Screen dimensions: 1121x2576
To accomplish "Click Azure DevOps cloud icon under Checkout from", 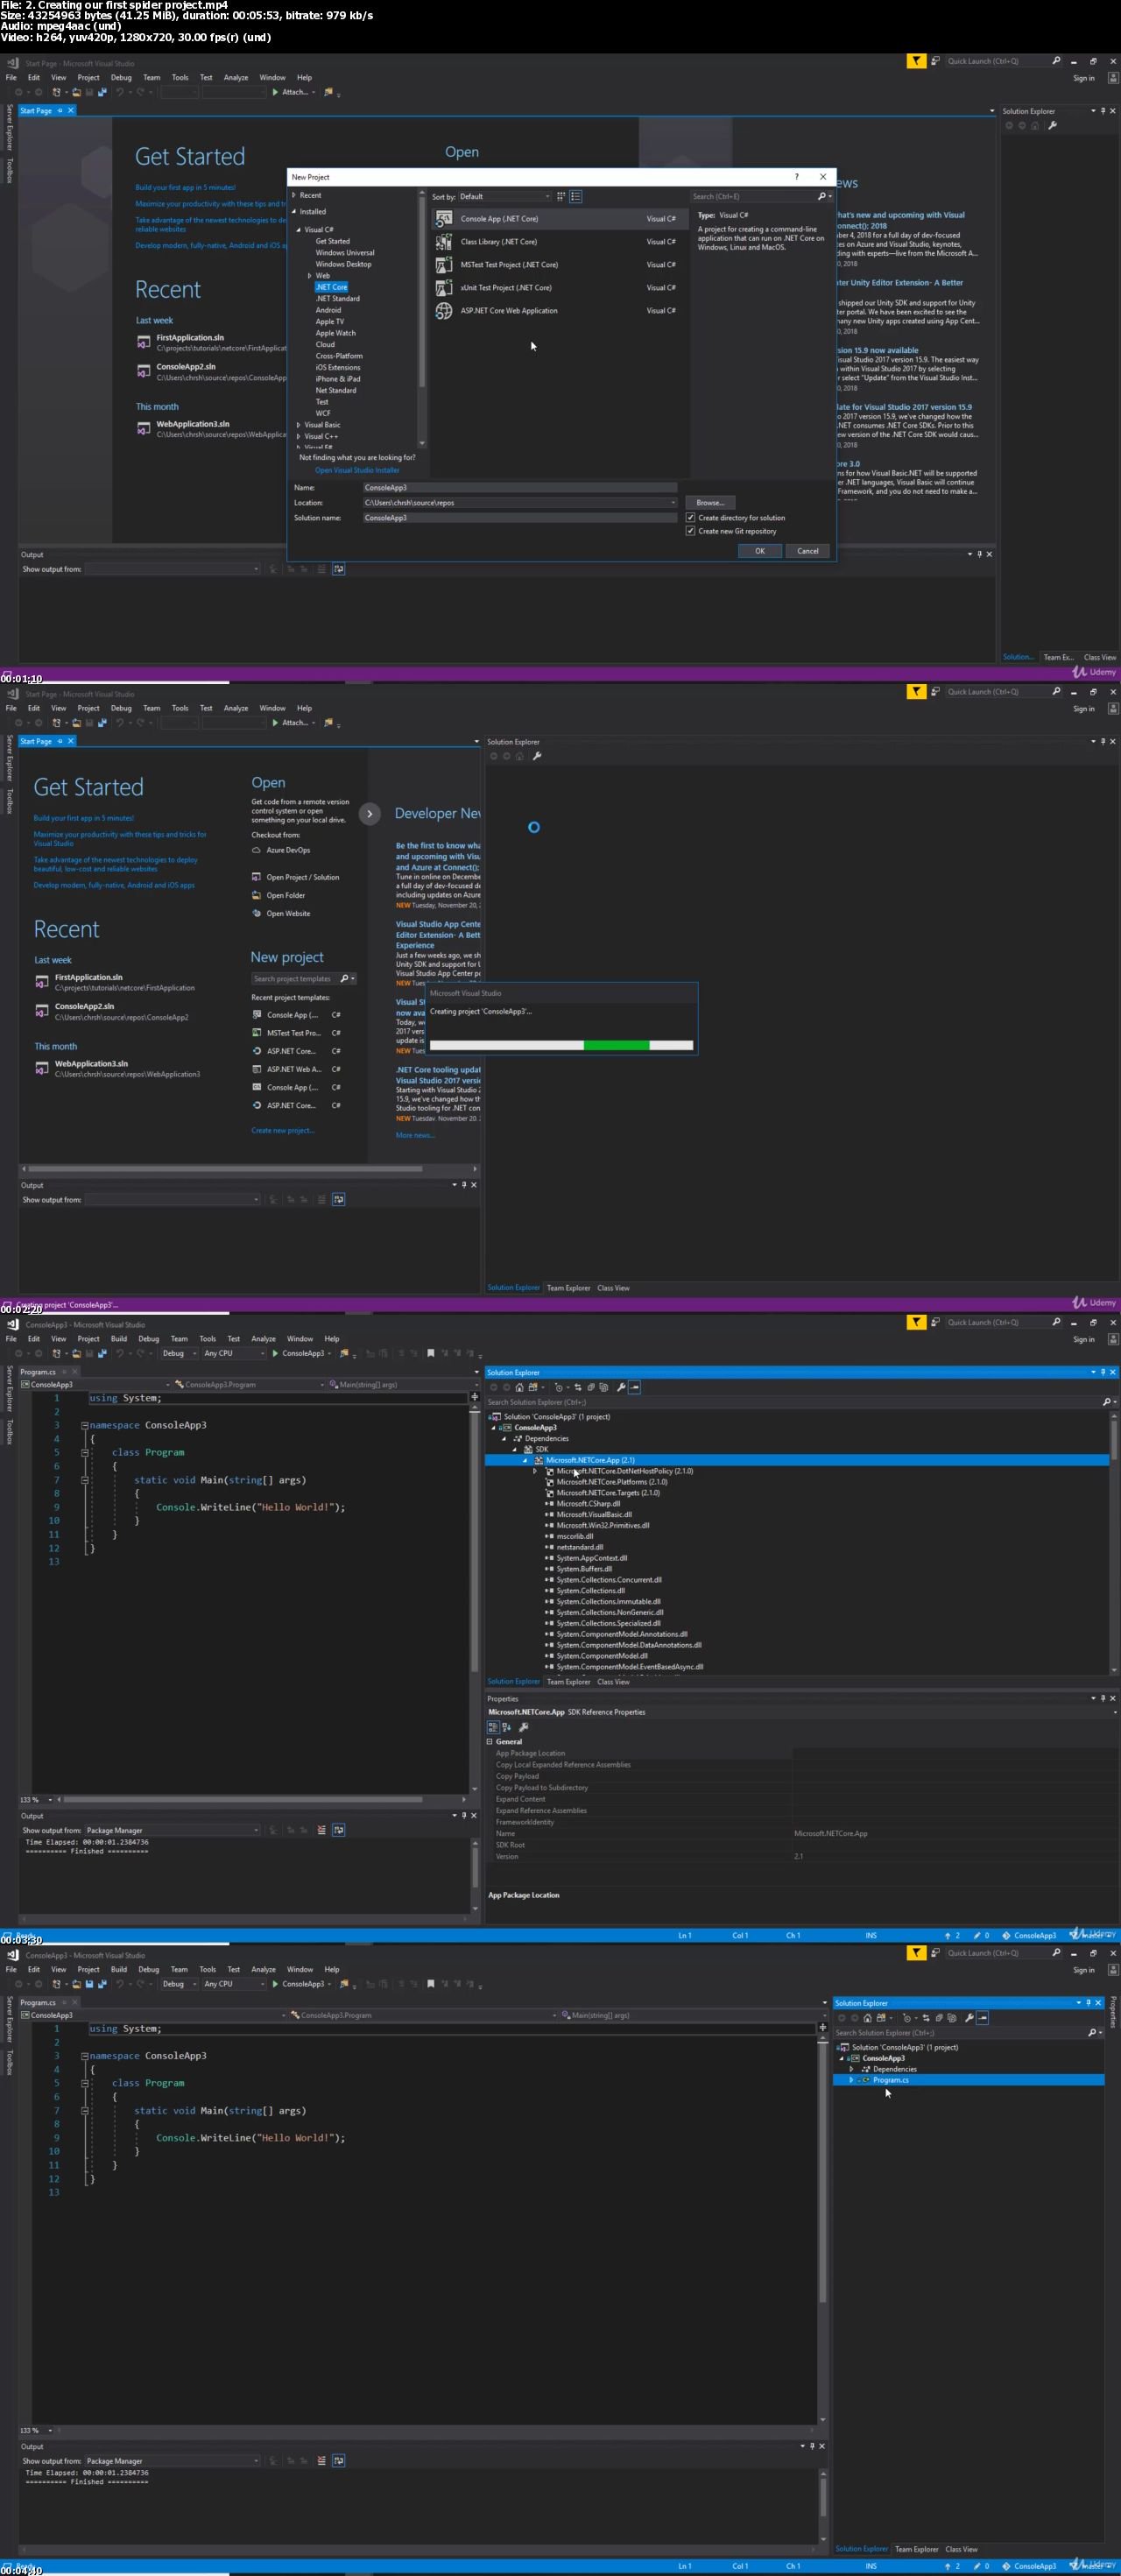I will 257,850.
